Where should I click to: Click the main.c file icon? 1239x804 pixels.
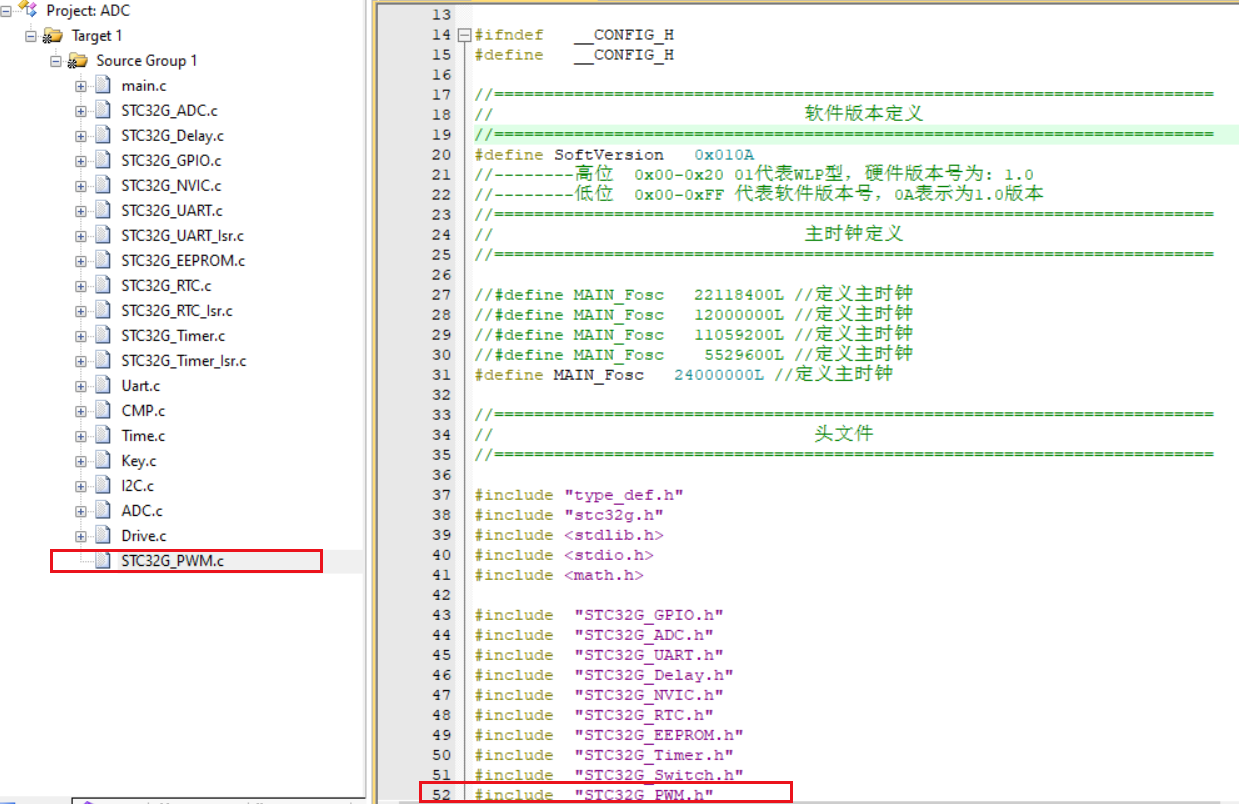tap(102, 86)
